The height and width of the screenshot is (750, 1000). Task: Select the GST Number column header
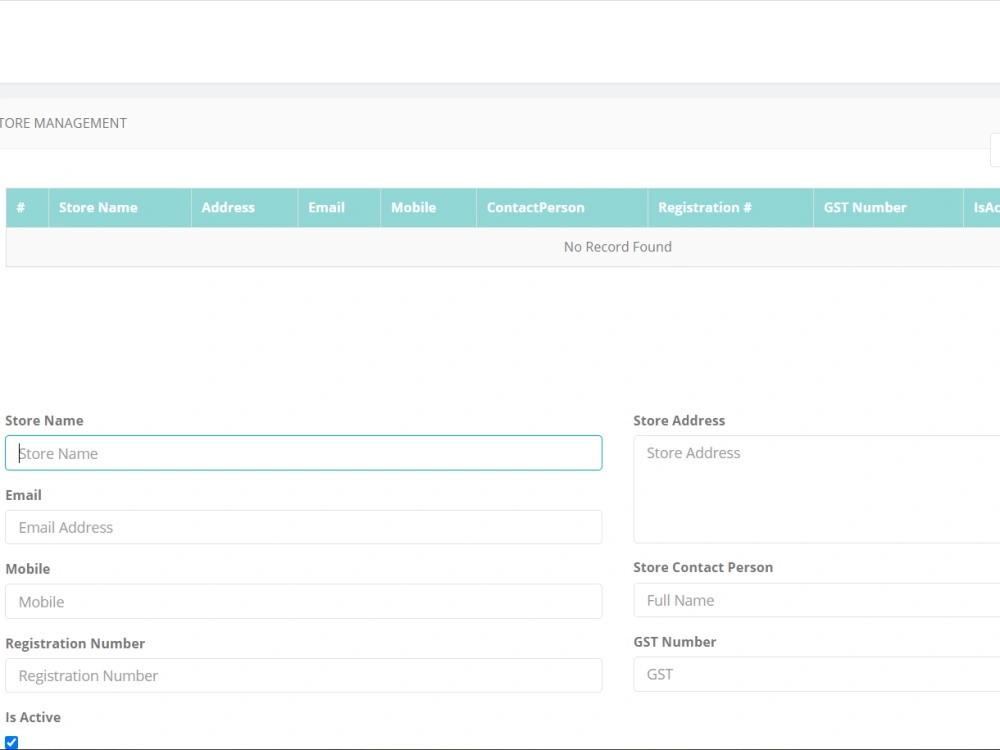pyautogui.click(x=865, y=207)
